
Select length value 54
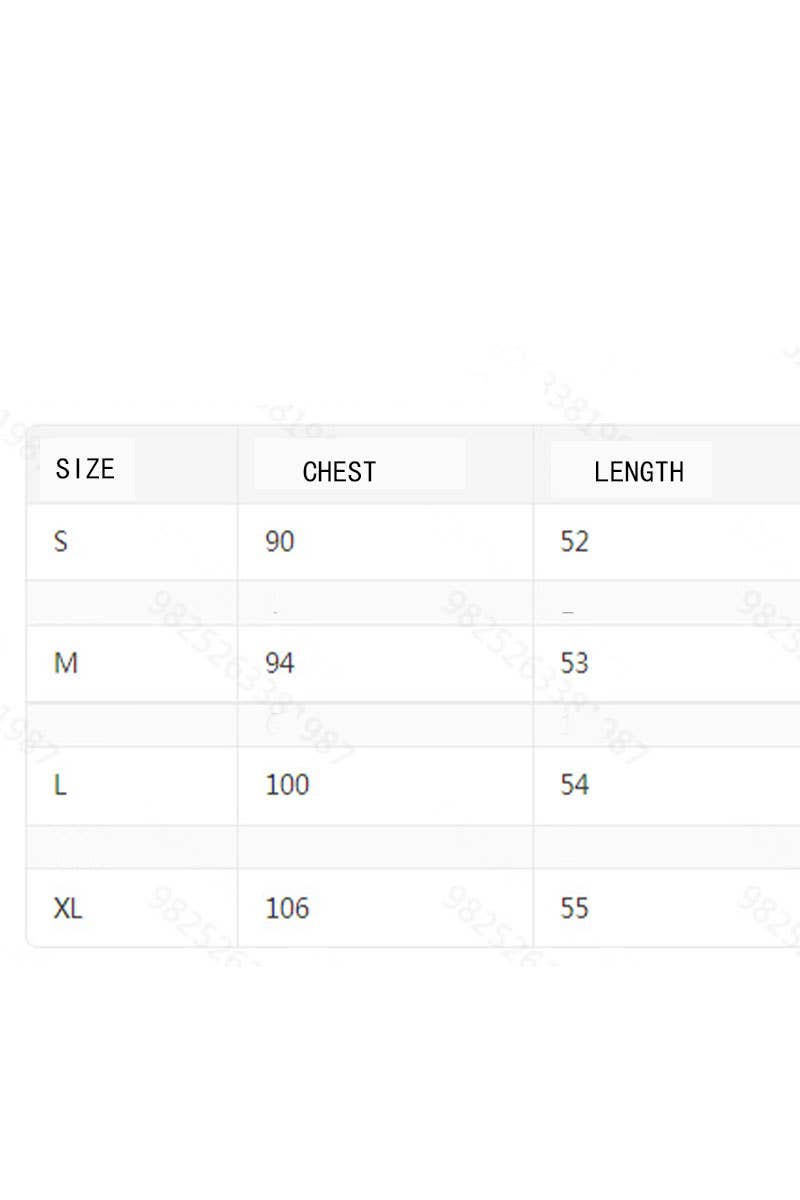575,785
